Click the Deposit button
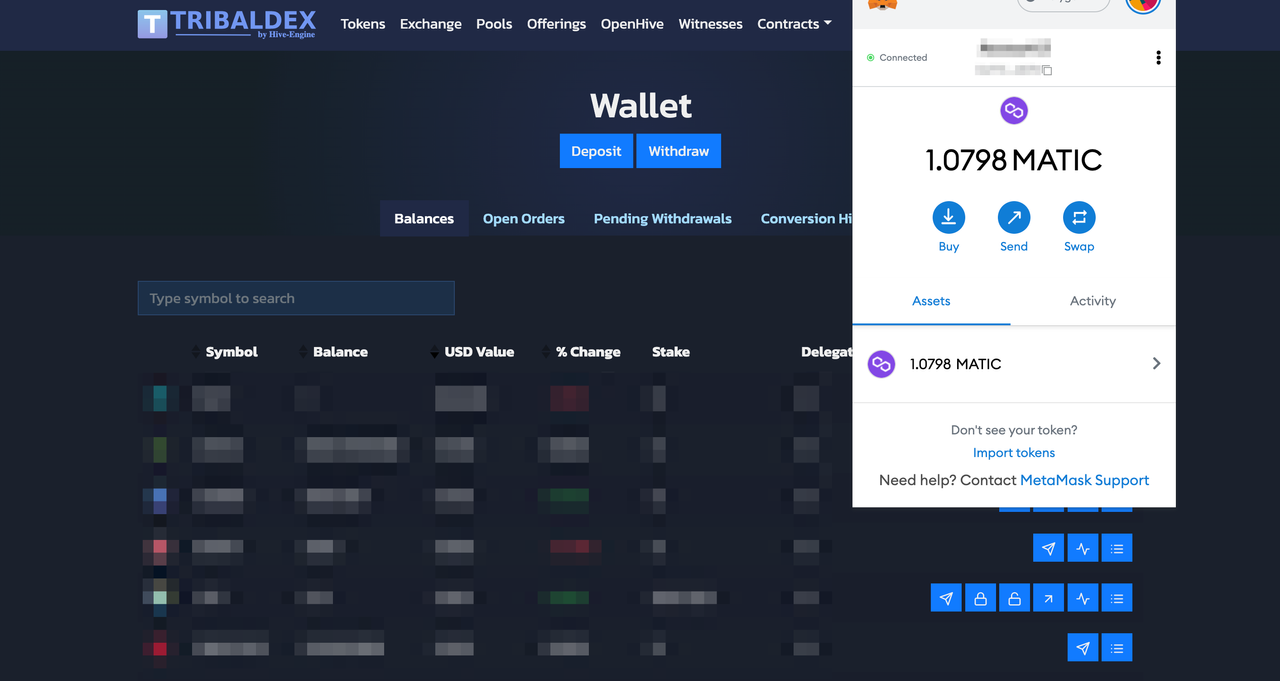This screenshot has width=1280, height=681. point(596,151)
